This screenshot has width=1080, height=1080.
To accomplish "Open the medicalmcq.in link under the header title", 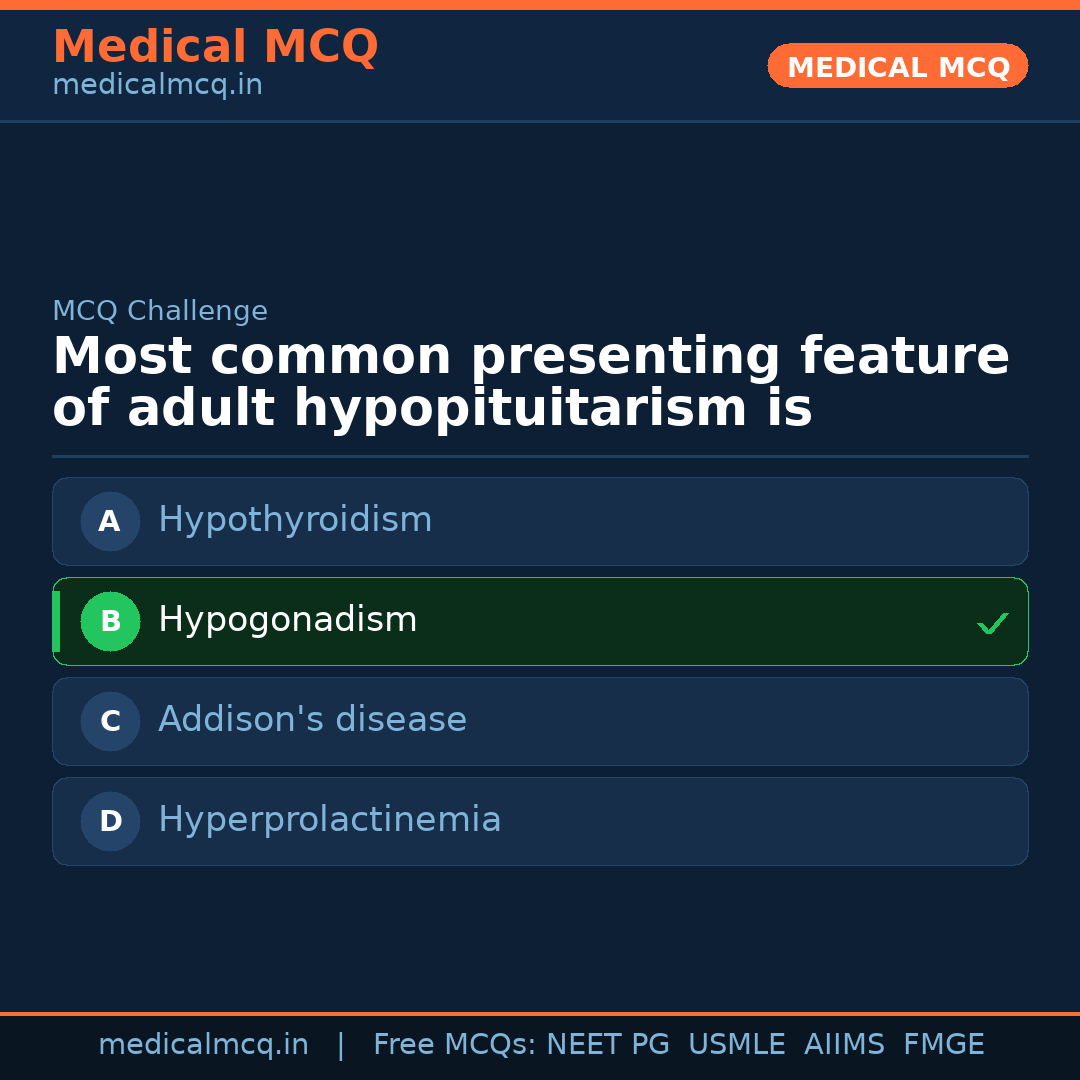I will pyautogui.click(x=157, y=86).
